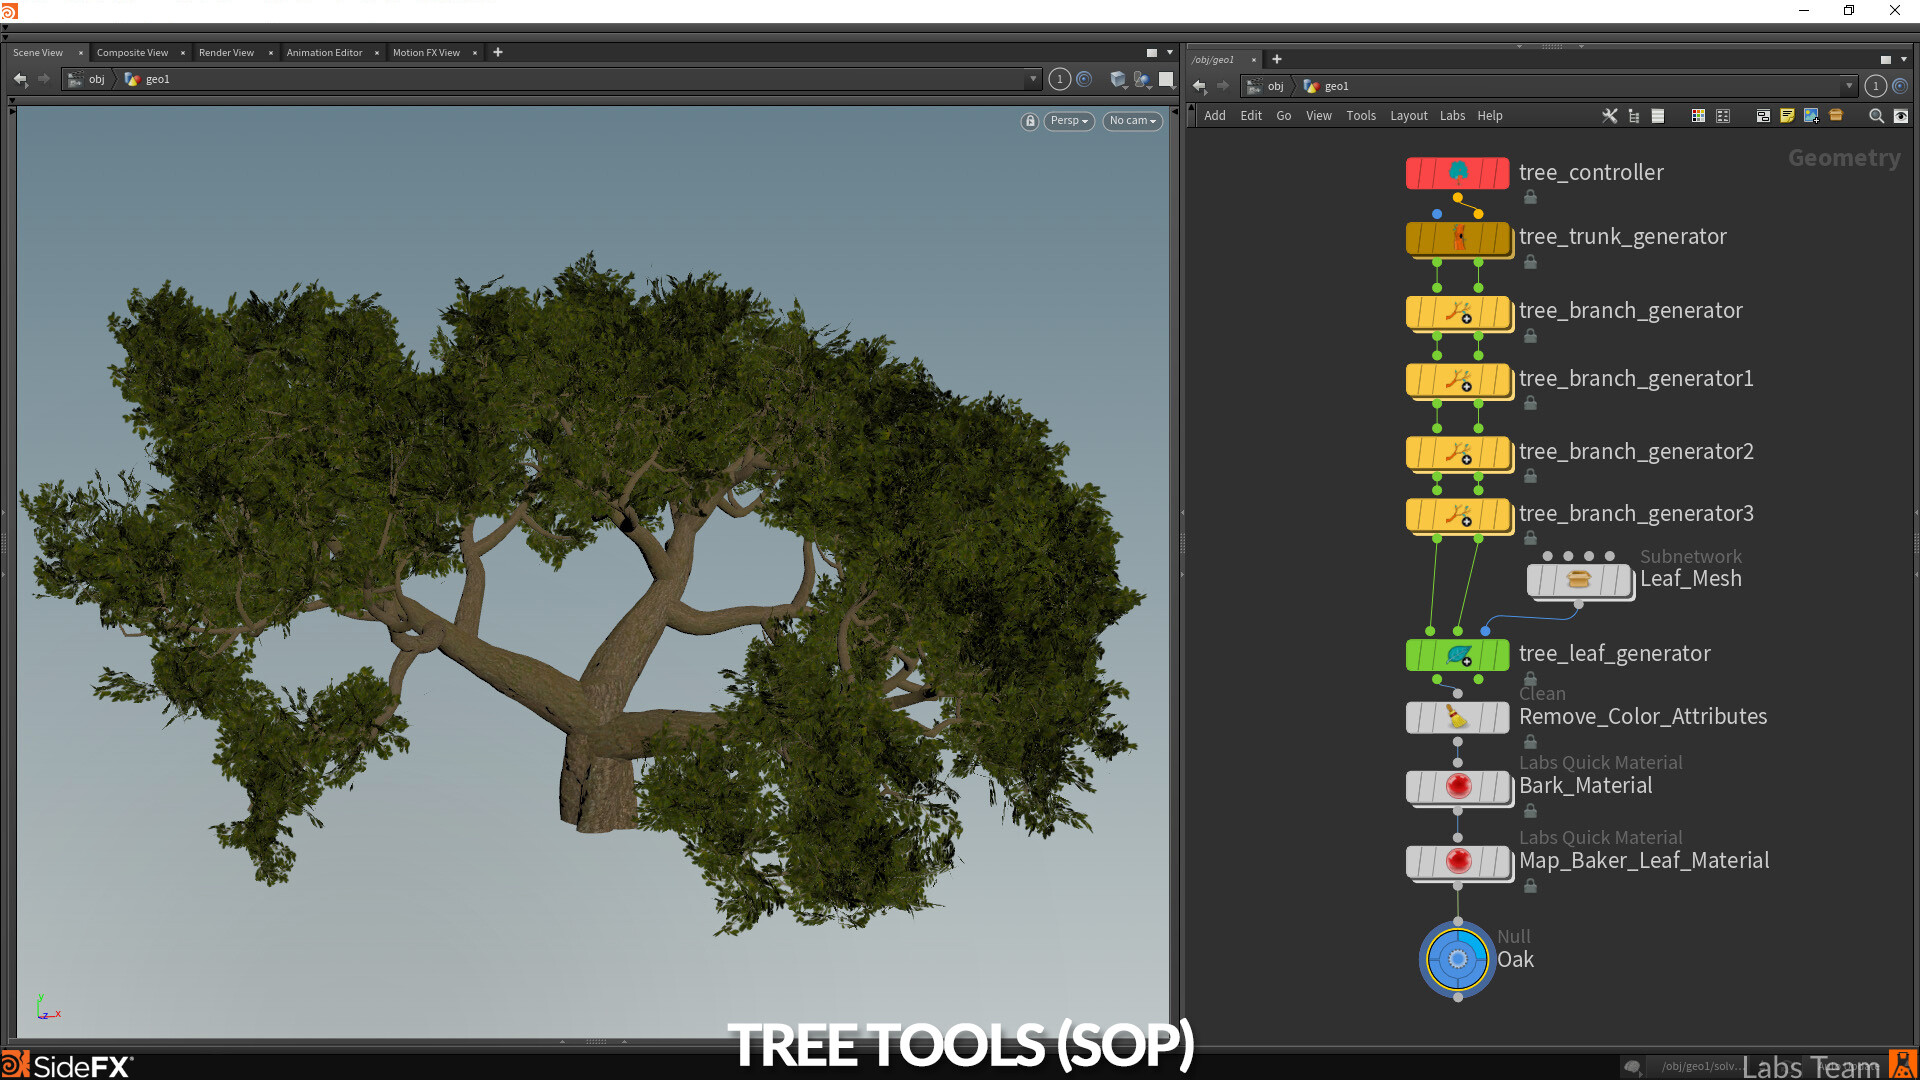Click the hotkey tools wrench icon
Viewport: 1920px width, 1080px height.
pos(1609,116)
